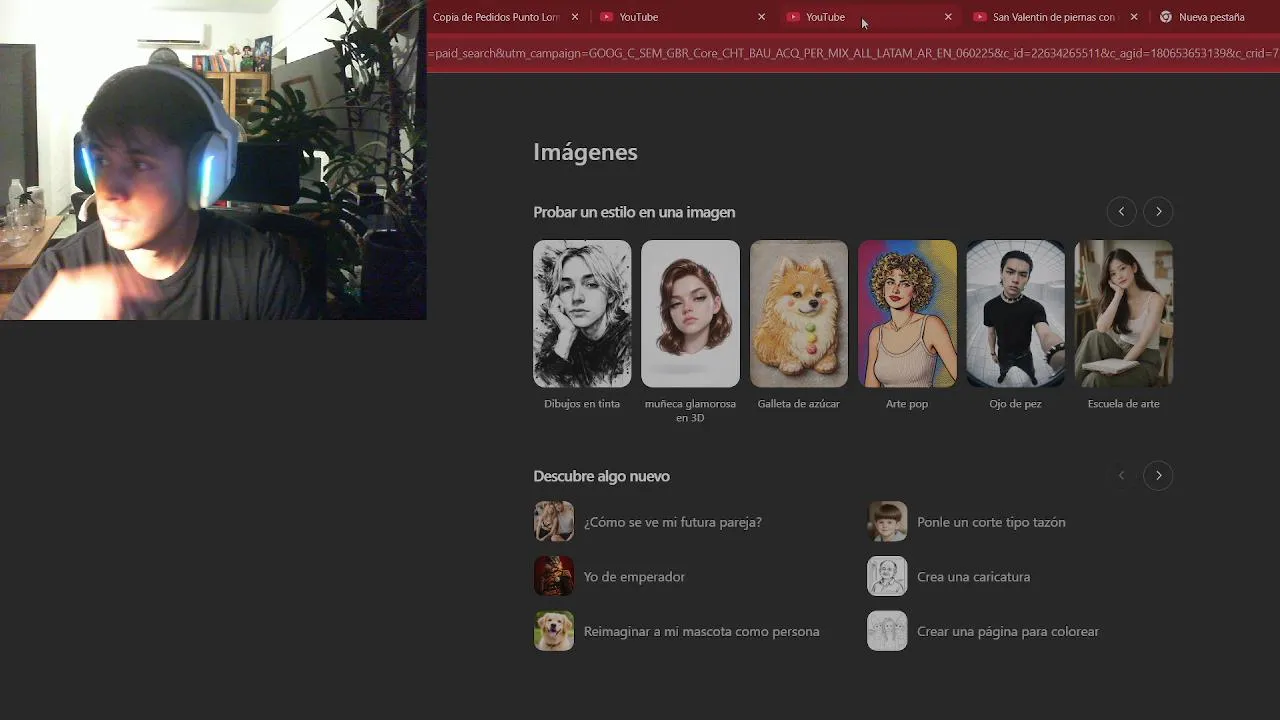Go to previous Descubre algo nuevo items
This screenshot has width=1280, height=720.
[1121, 475]
